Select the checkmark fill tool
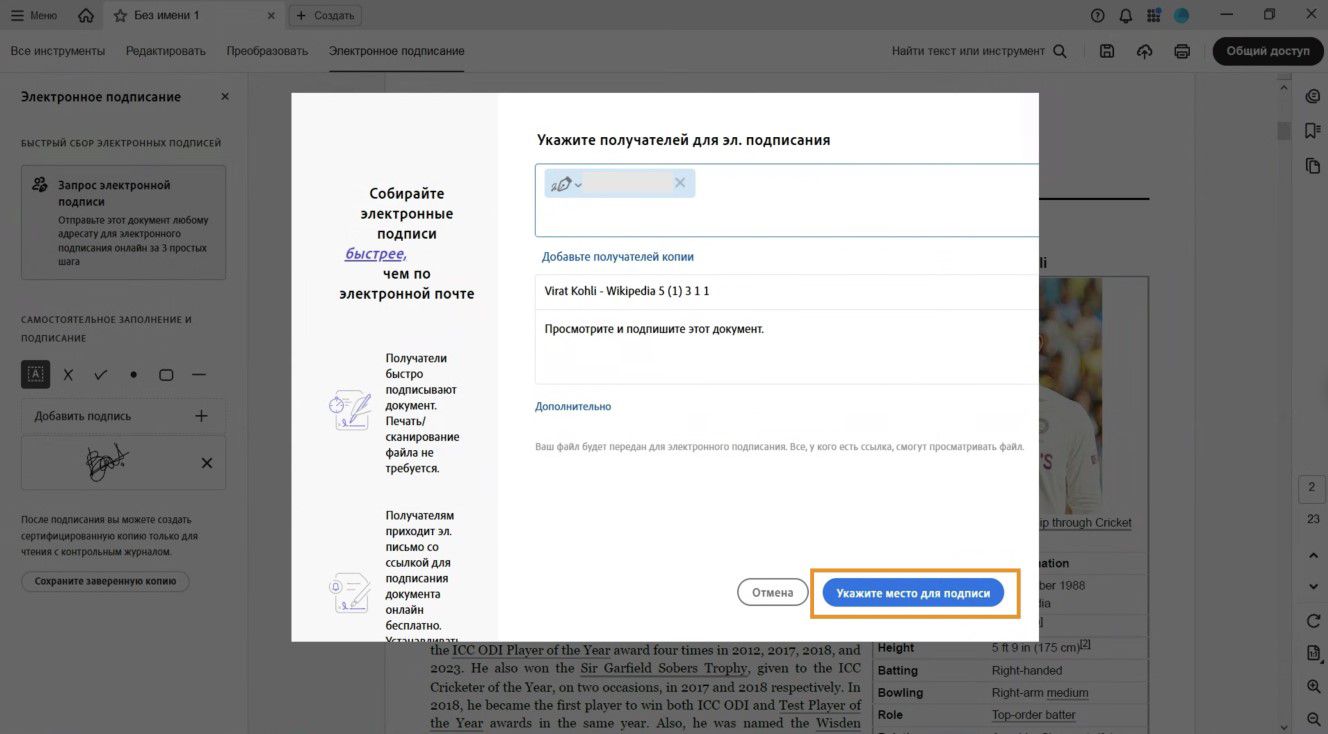This screenshot has height=734, width=1328. [x=101, y=375]
